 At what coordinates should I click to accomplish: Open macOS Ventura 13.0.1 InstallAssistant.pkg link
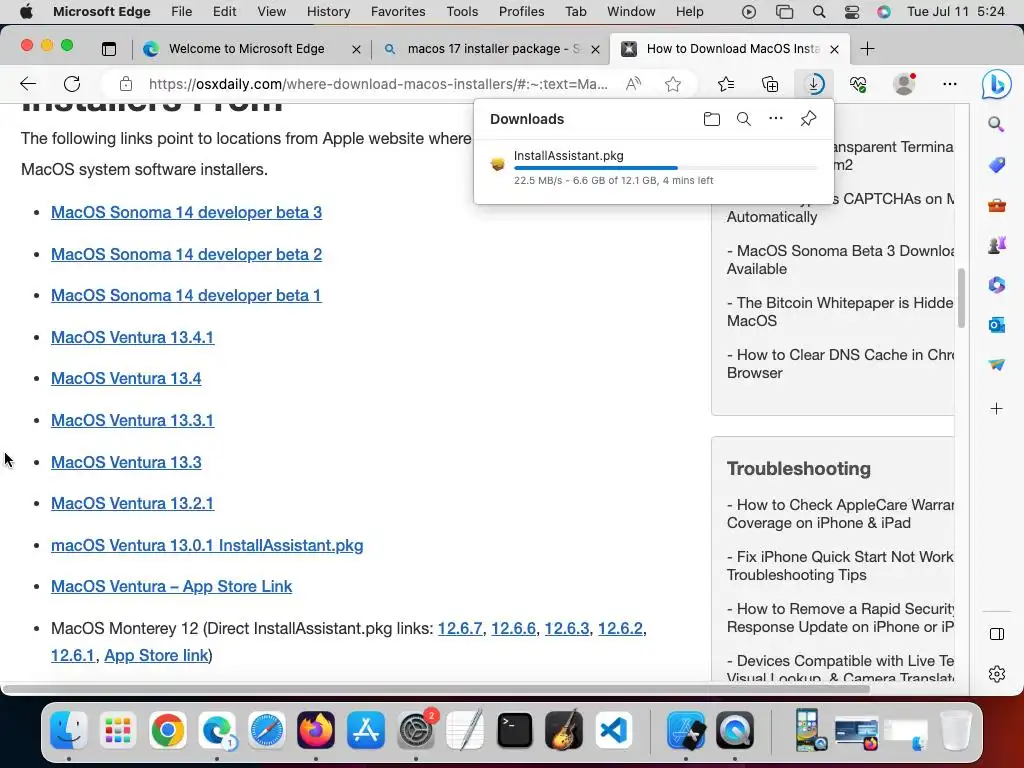point(207,545)
